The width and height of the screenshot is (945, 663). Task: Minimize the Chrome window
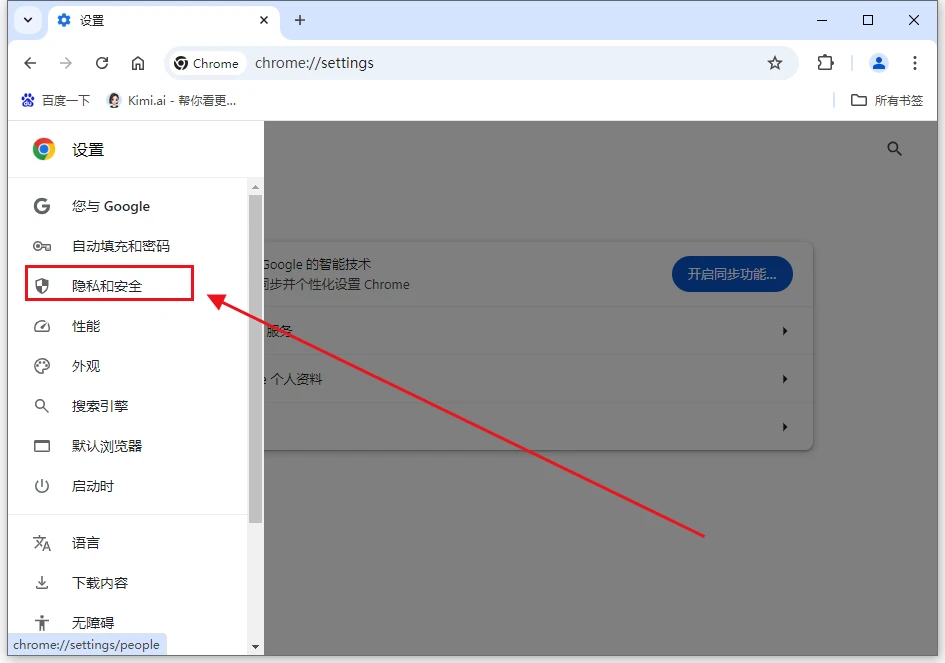click(x=821, y=20)
